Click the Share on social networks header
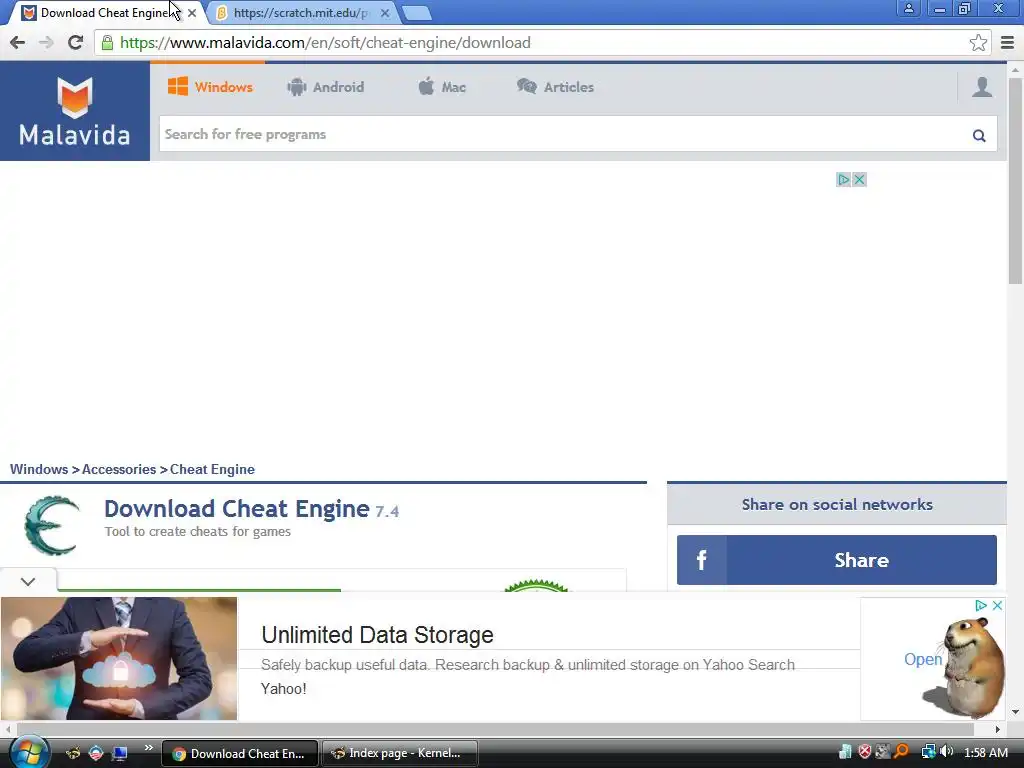The image size is (1024, 768). point(837,504)
